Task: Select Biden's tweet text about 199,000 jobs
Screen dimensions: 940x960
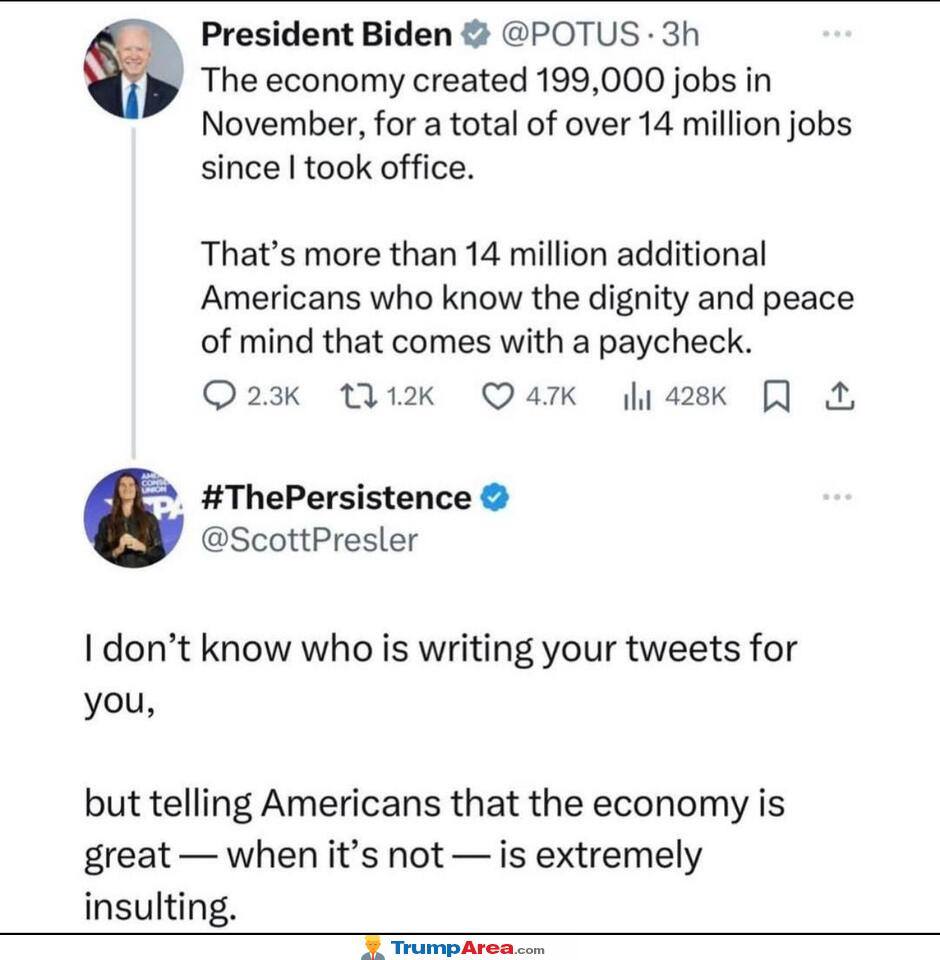Action: [x=527, y=211]
